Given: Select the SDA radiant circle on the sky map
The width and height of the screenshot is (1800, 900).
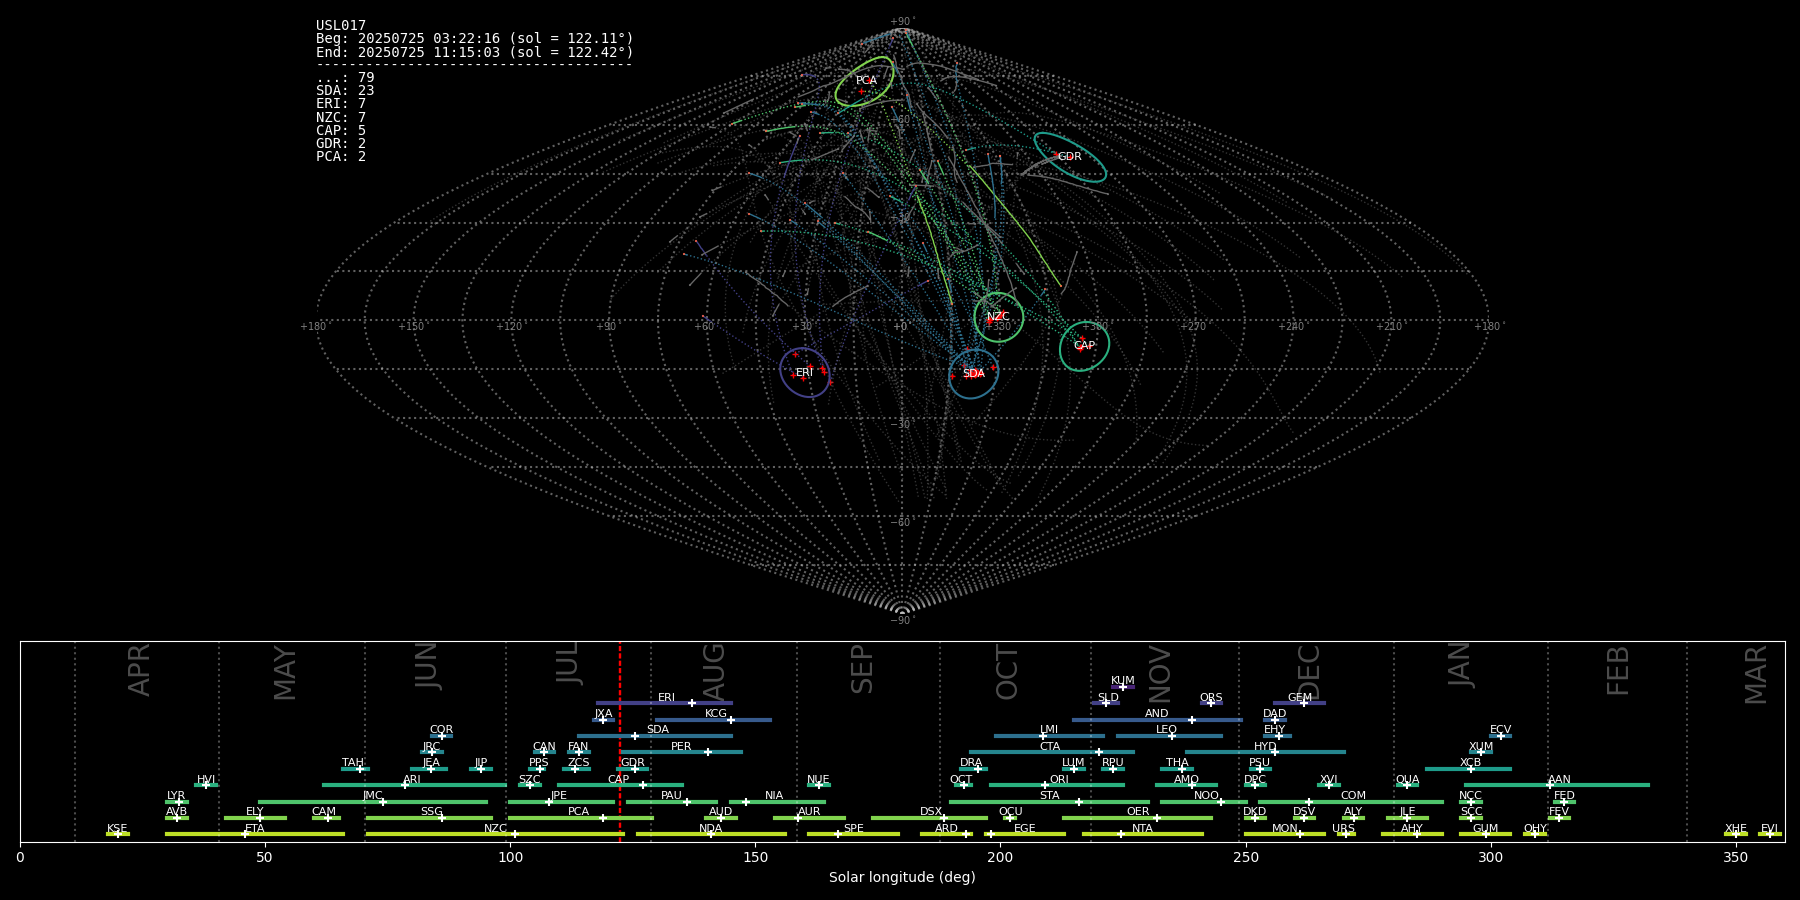Looking at the screenshot, I should pos(973,374).
